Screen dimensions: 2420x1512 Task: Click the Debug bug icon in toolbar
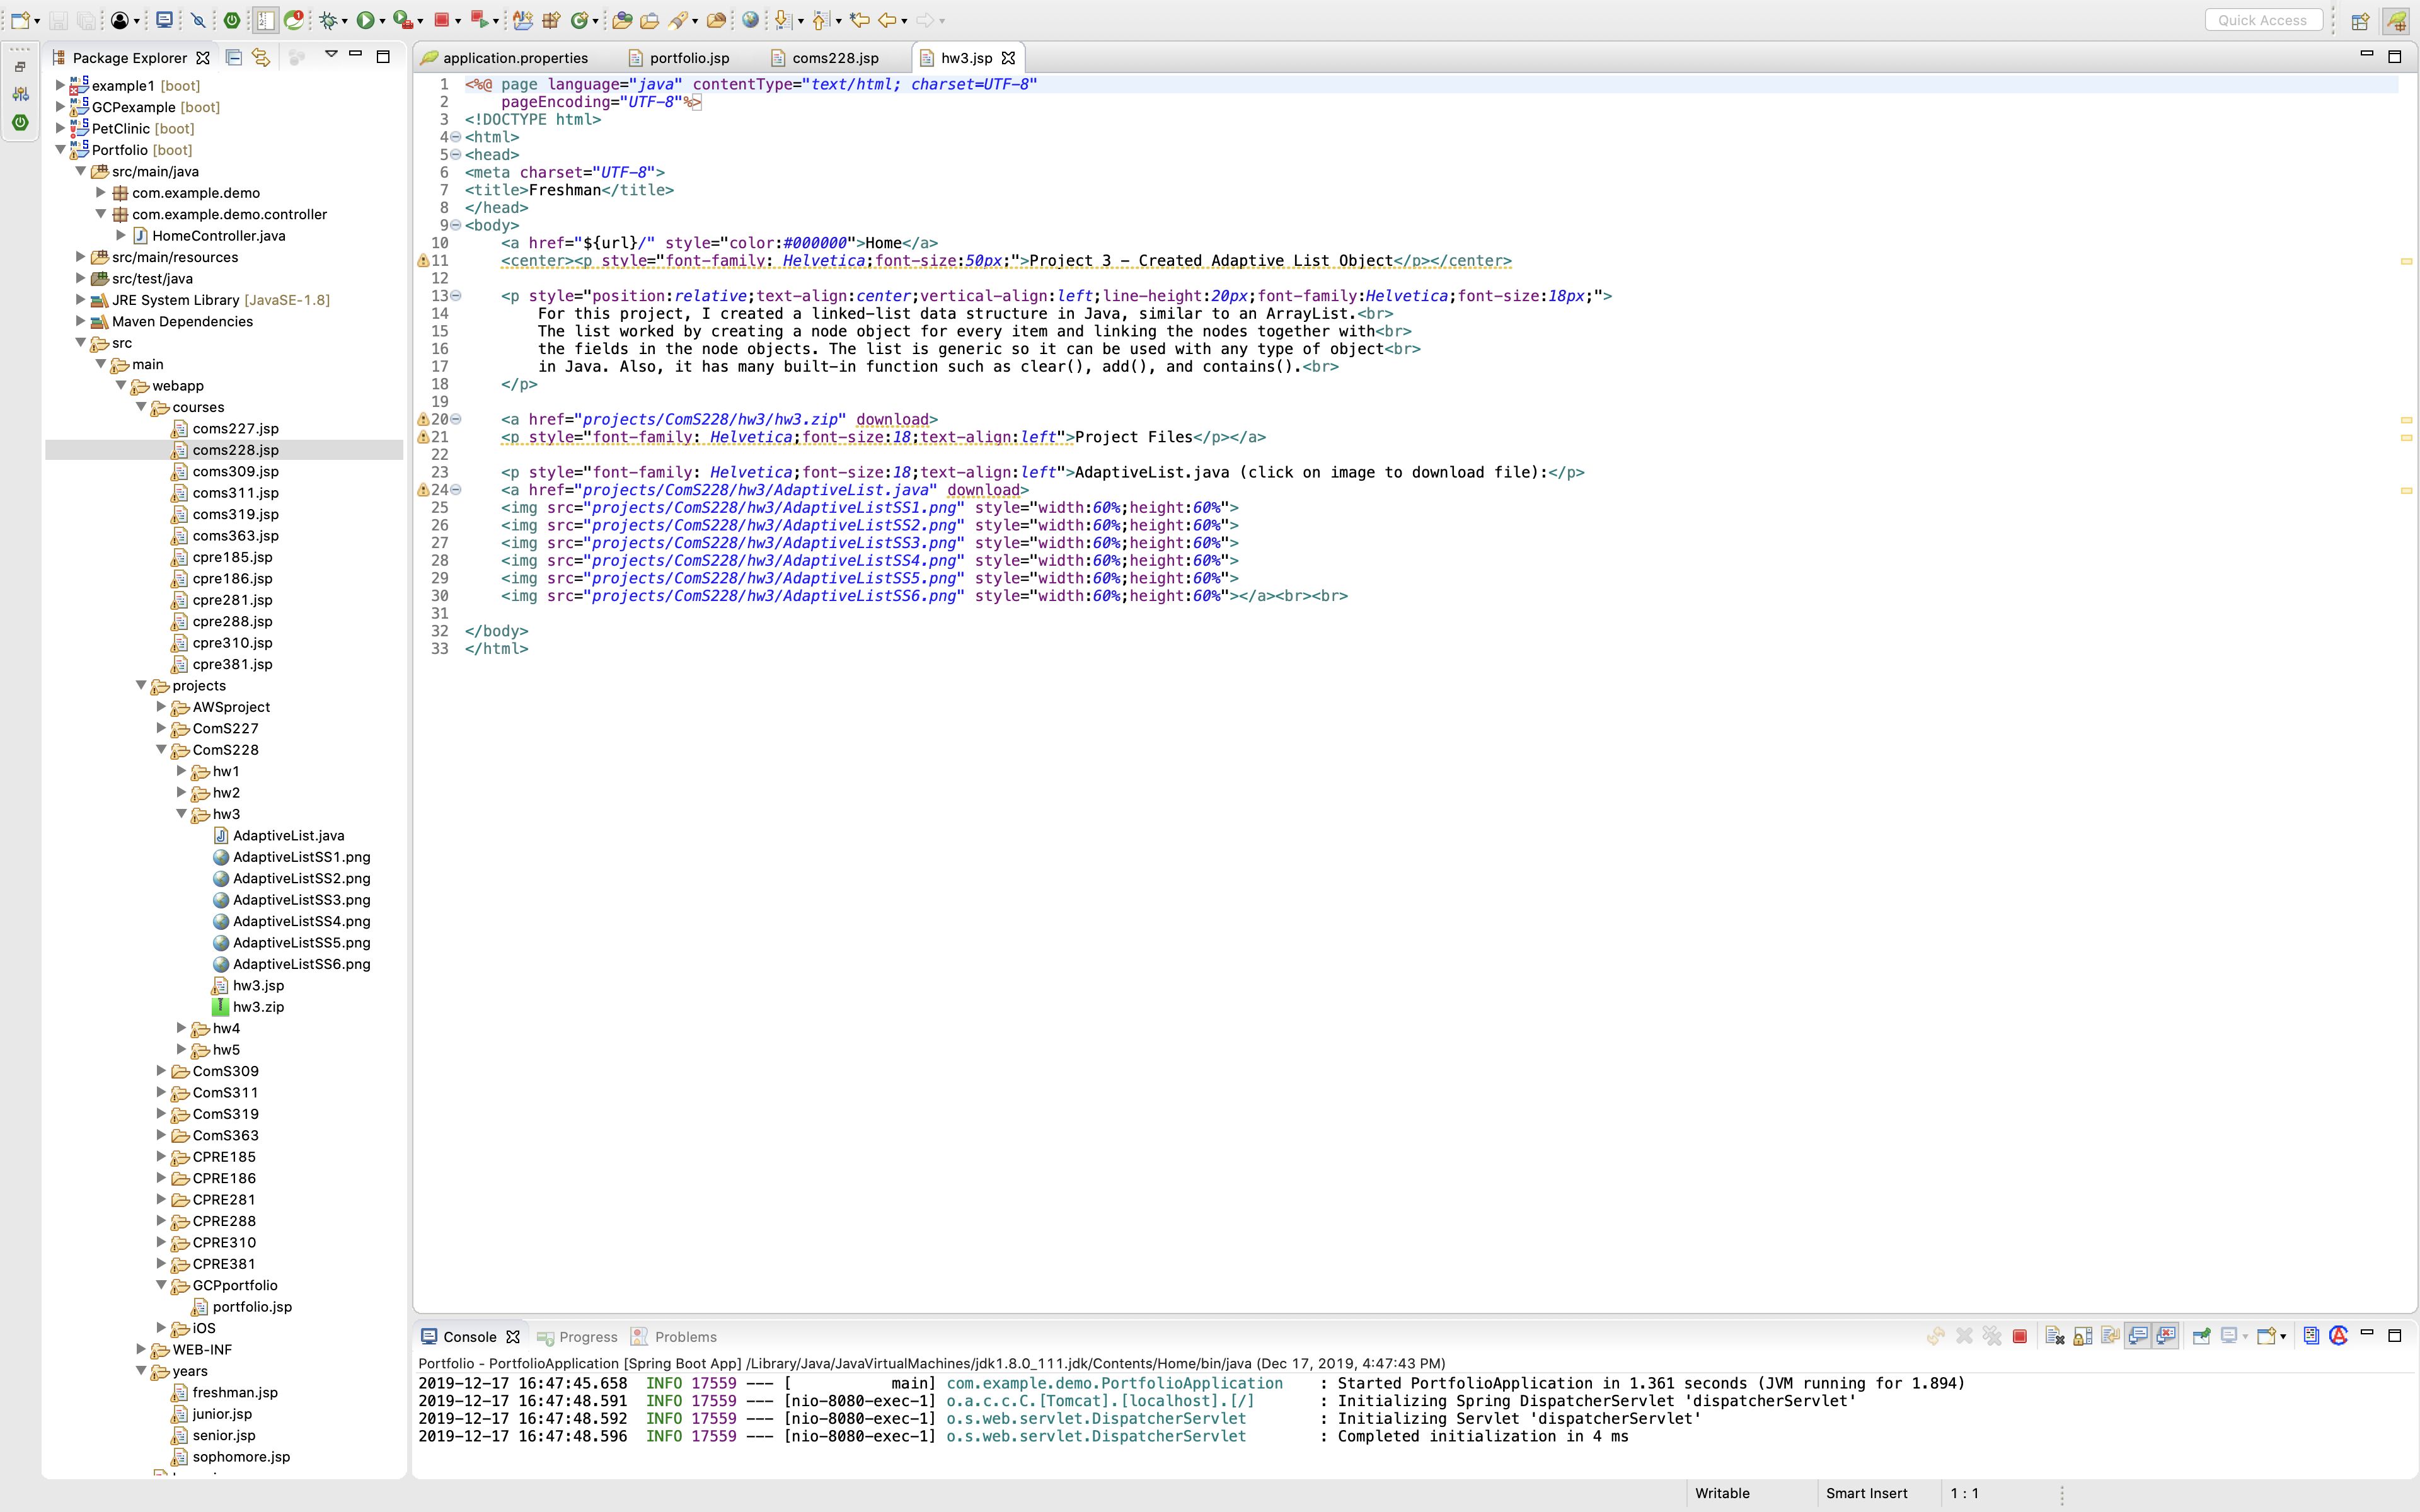[x=327, y=20]
